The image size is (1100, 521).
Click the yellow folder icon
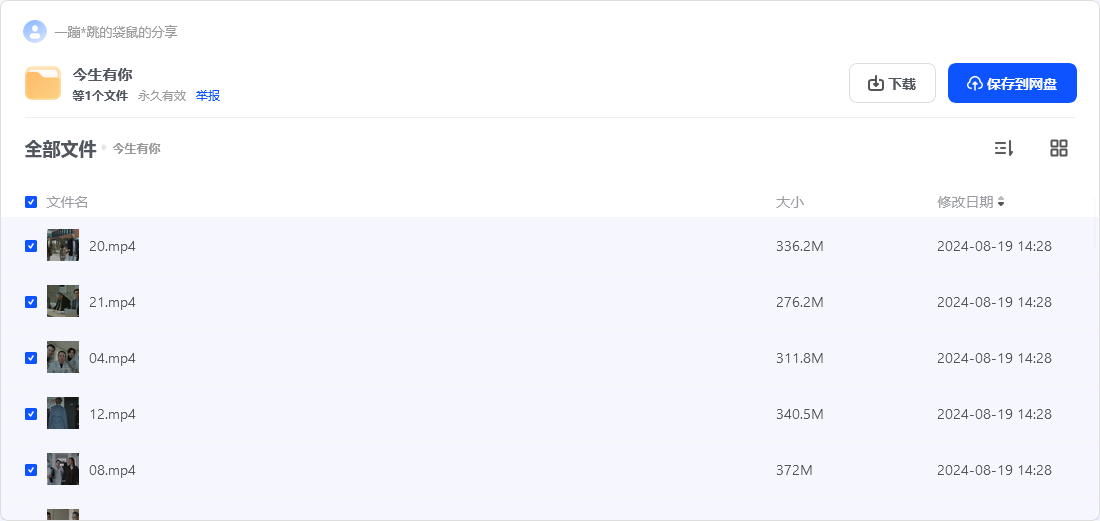tap(43, 83)
